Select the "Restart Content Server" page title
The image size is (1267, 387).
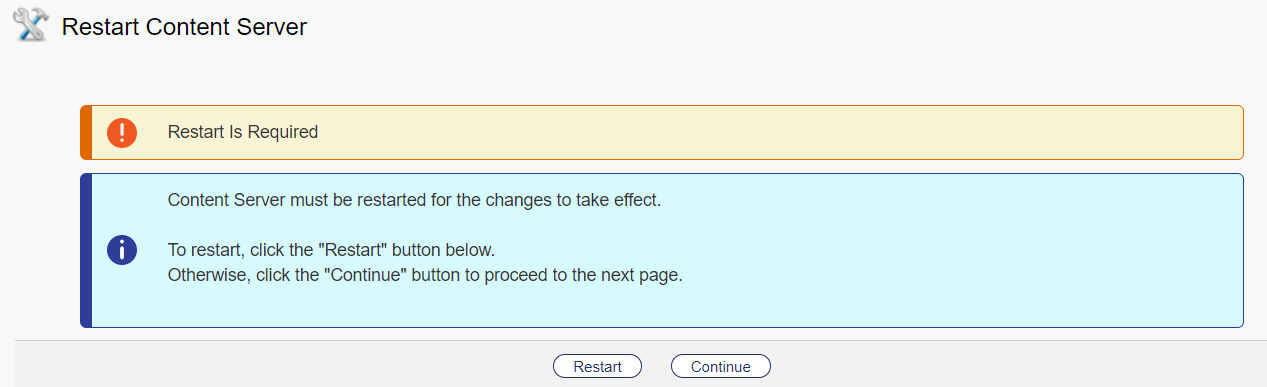[184, 27]
